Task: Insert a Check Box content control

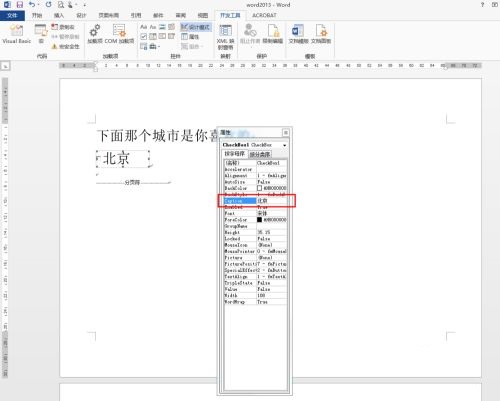Action: (x=144, y=36)
